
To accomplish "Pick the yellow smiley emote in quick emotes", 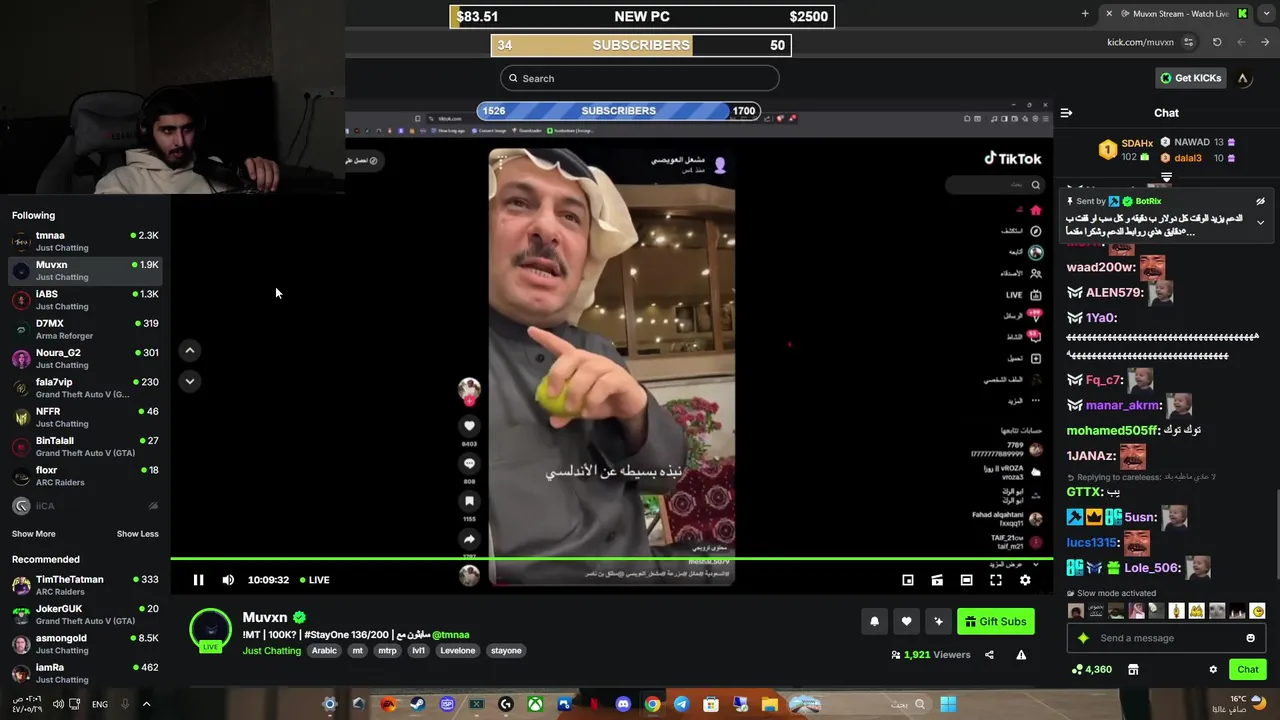I will click(1258, 611).
